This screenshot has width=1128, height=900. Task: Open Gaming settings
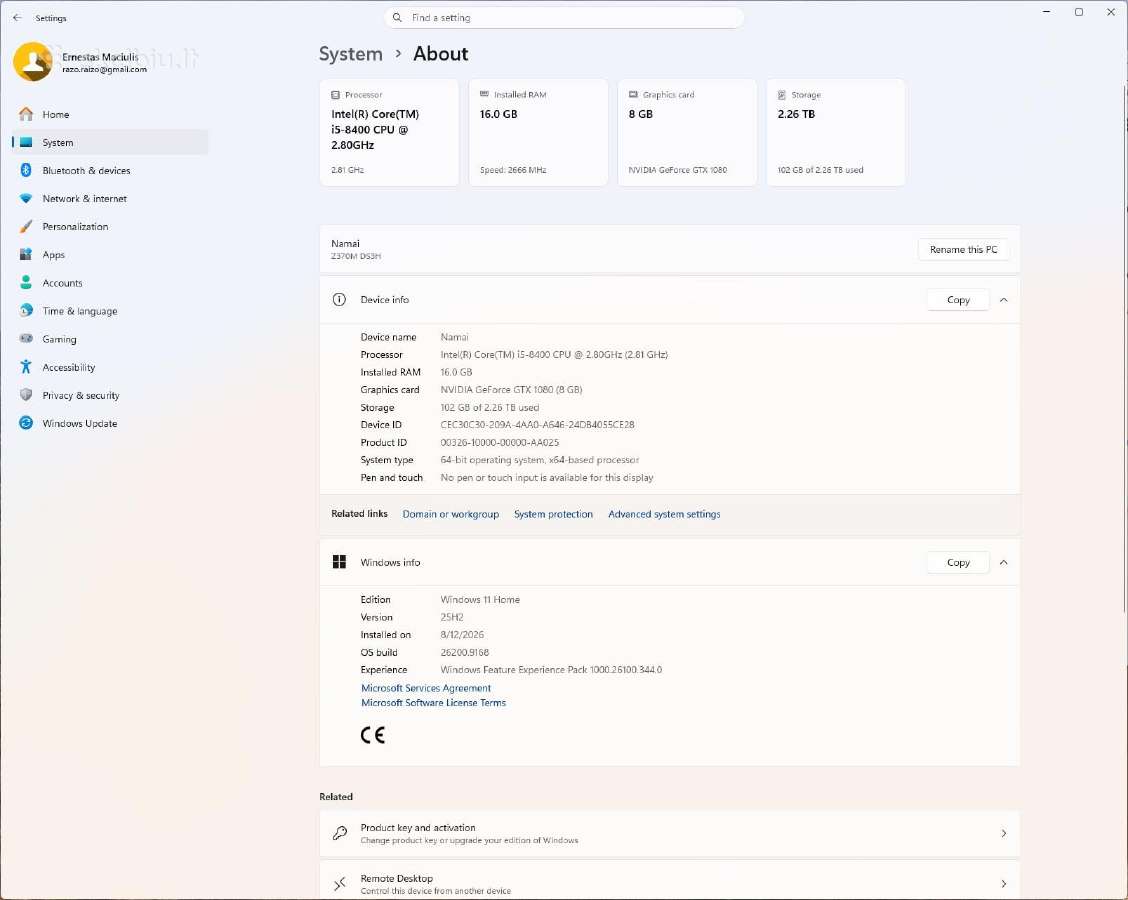[110, 338]
